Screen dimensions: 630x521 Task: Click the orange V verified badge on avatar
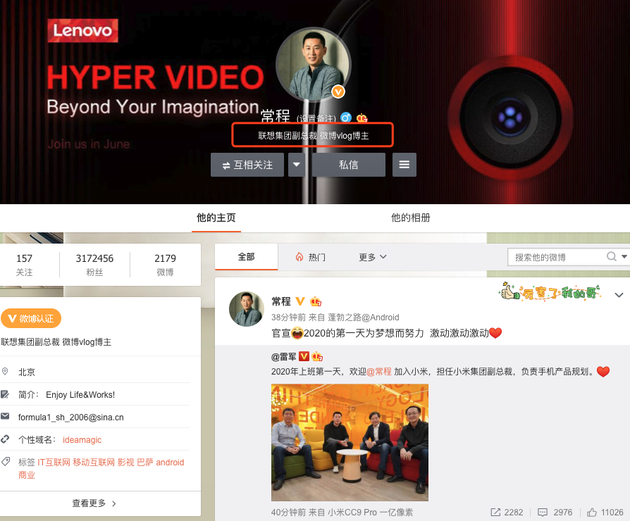point(338,92)
